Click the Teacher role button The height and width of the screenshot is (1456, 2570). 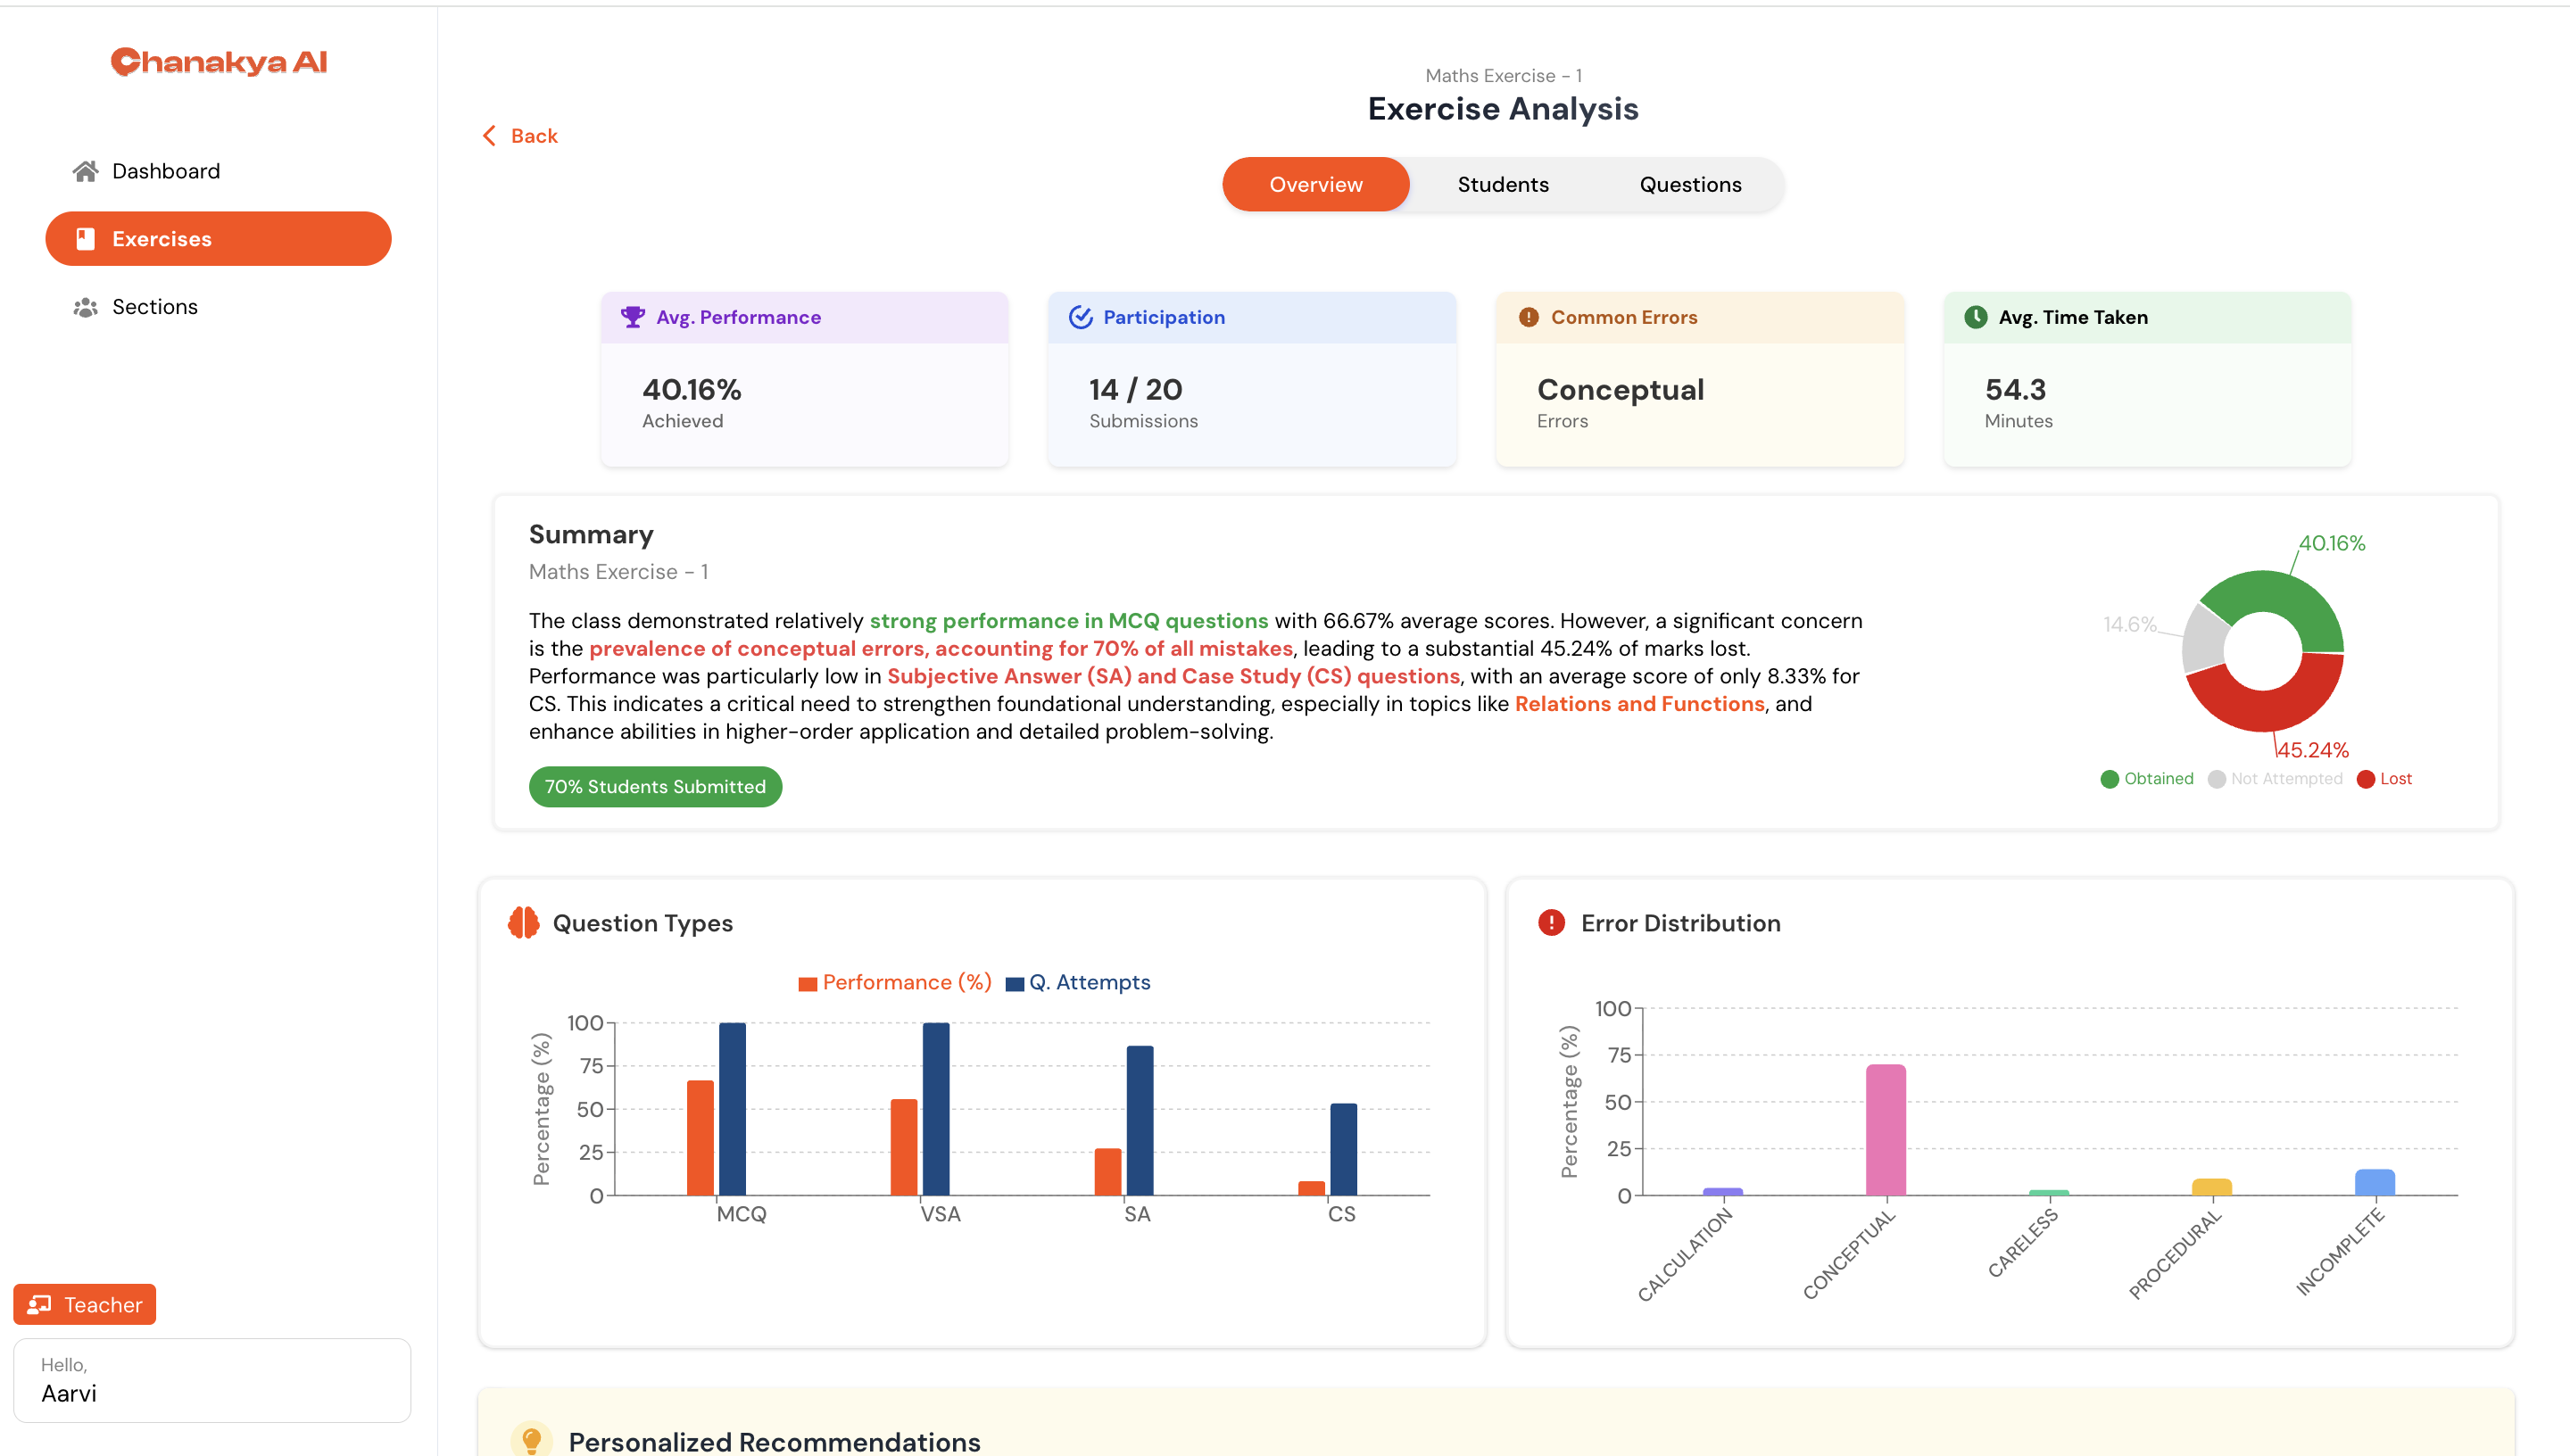click(85, 1304)
